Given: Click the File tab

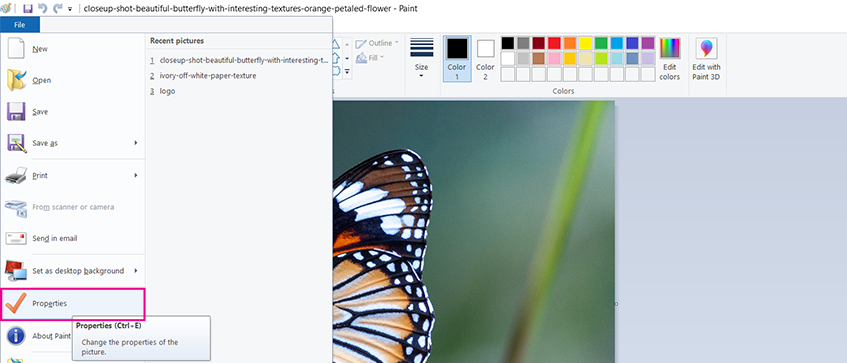Looking at the screenshot, I should coord(20,24).
